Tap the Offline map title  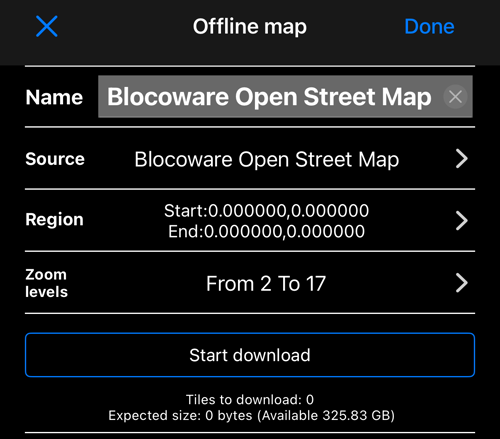click(x=250, y=27)
